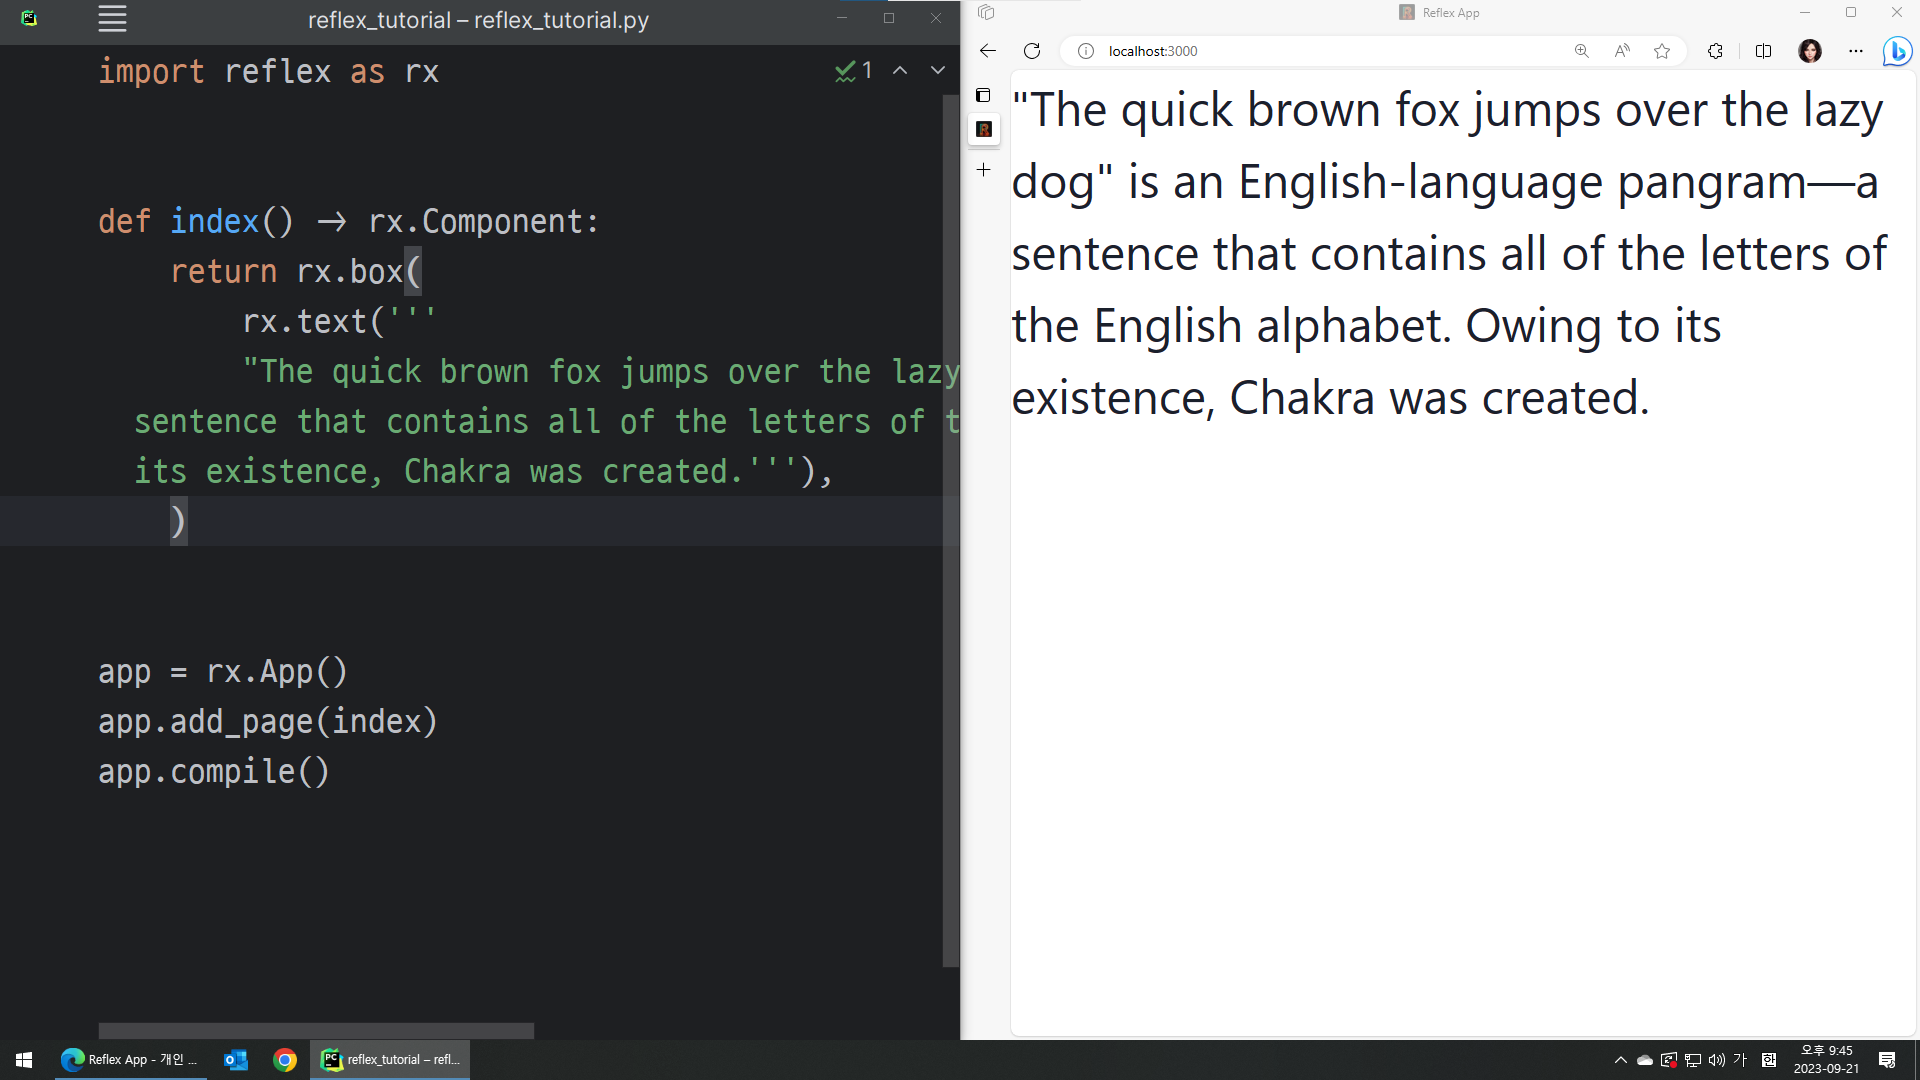The height and width of the screenshot is (1080, 1920).
Task: Click the zoom magnifier icon in address bar
Action: (x=1582, y=51)
